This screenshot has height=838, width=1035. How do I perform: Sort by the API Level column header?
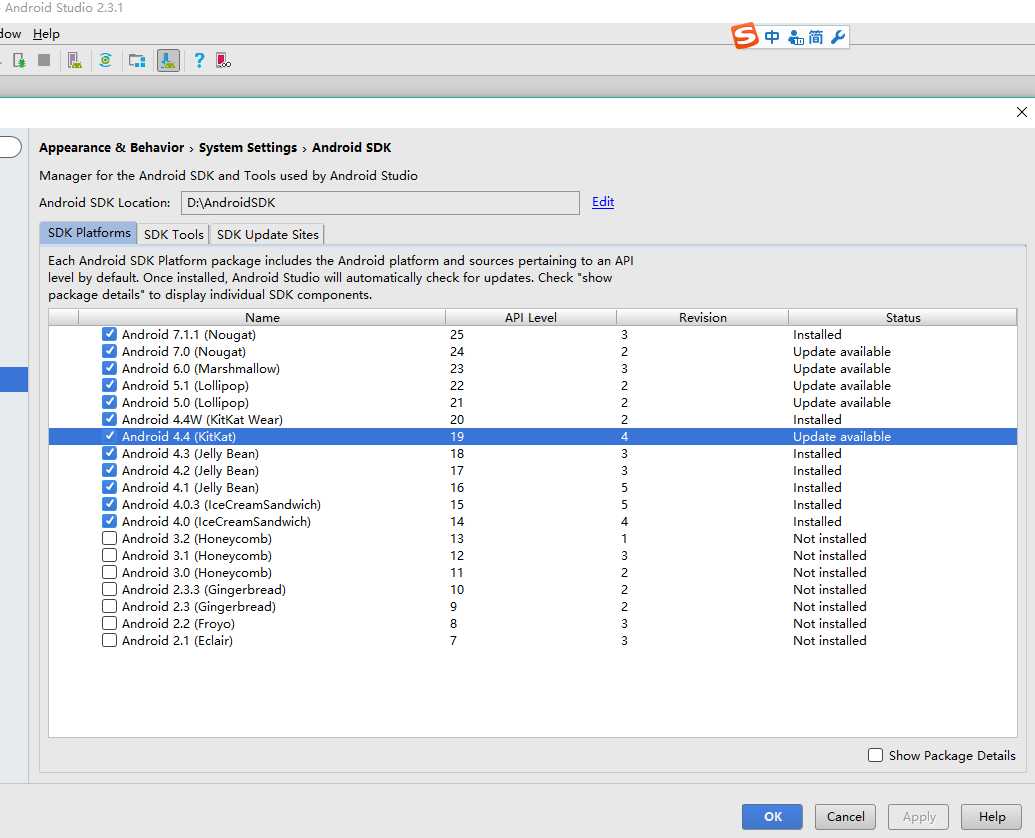pos(531,317)
